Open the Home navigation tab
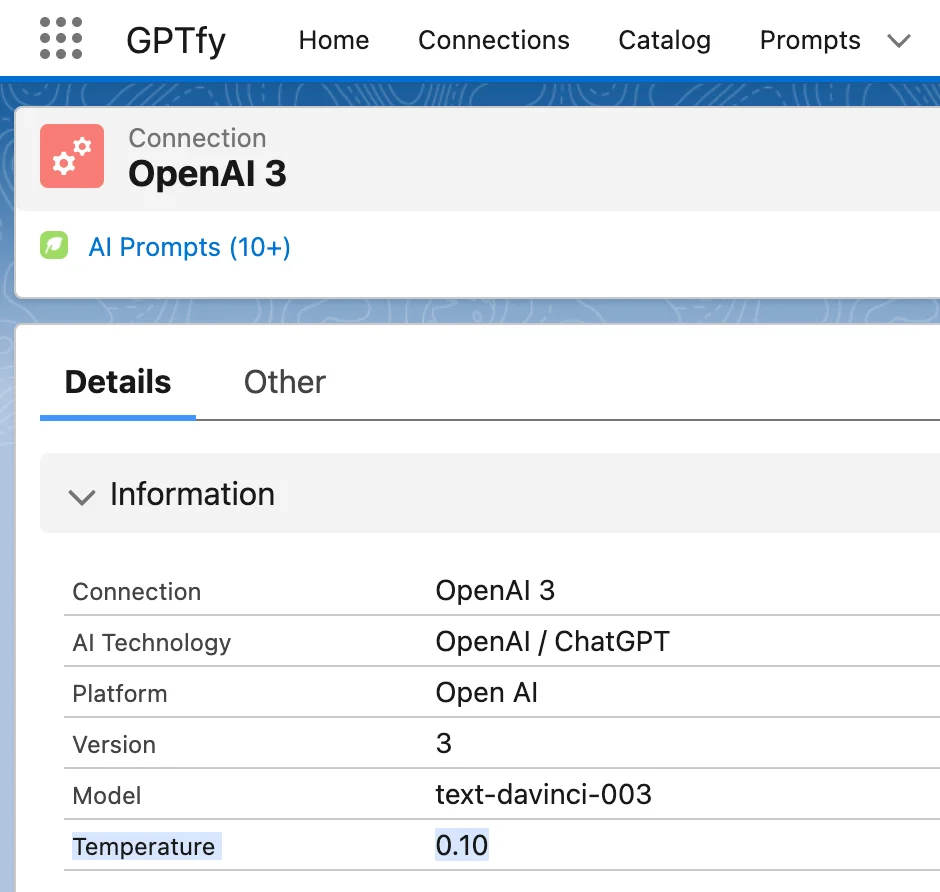 [334, 40]
